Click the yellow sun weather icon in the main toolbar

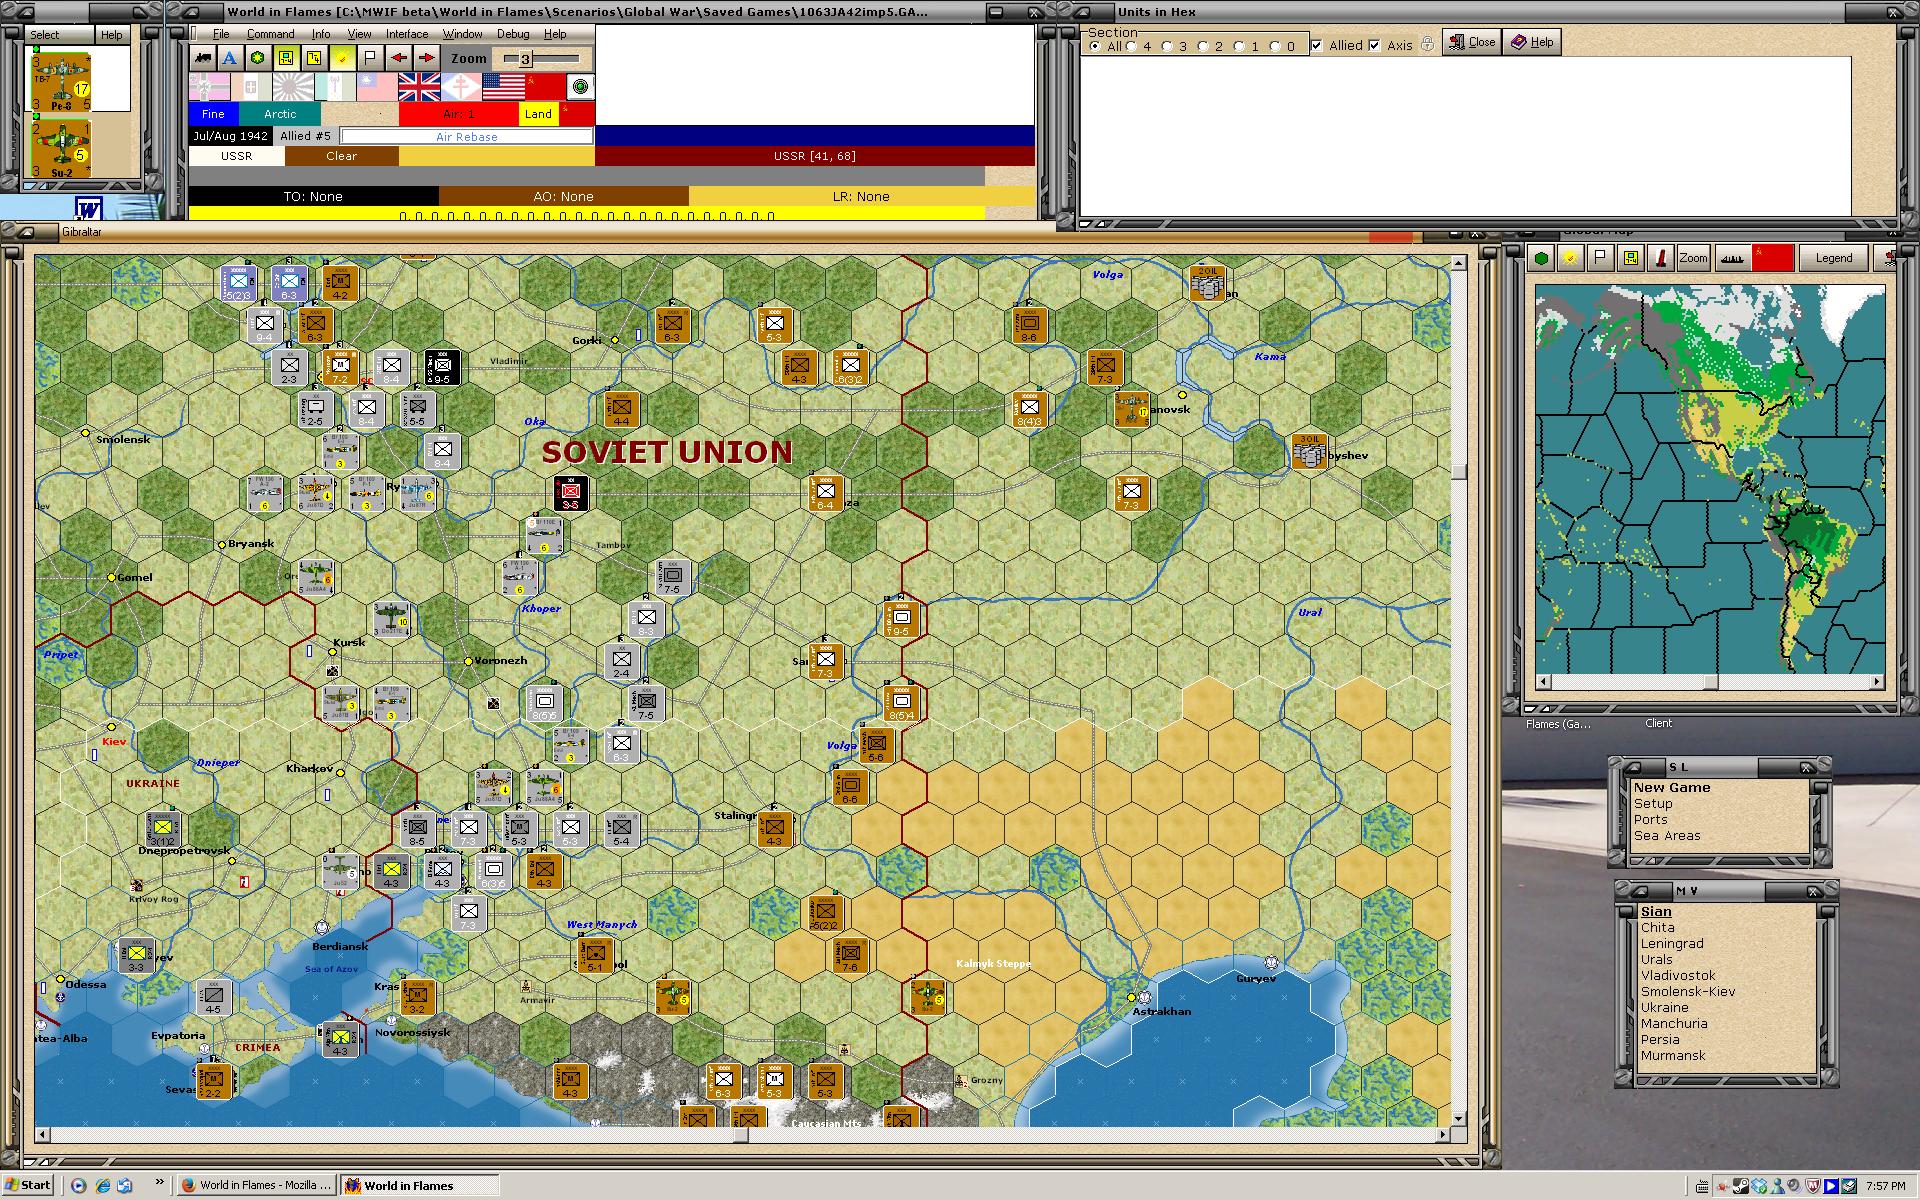[342, 58]
